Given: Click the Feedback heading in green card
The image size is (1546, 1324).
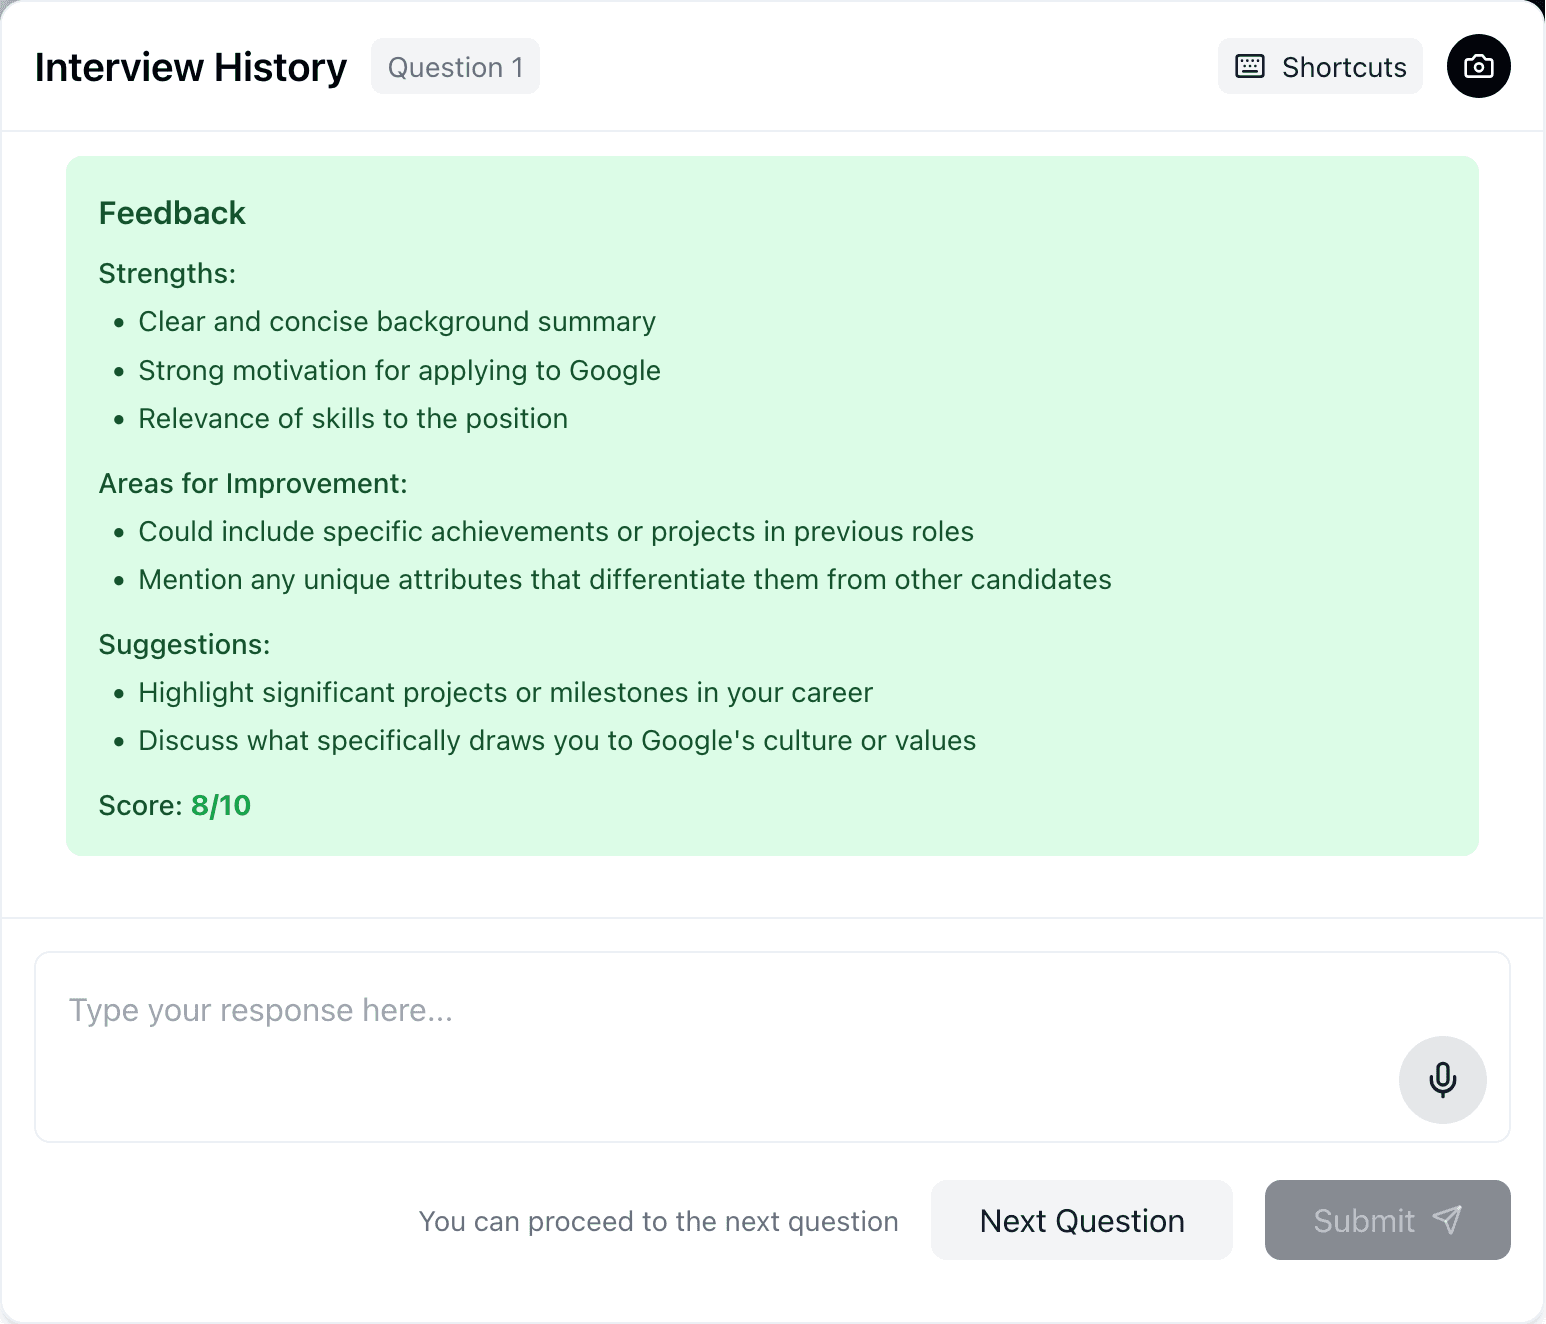Looking at the screenshot, I should pyautogui.click(x=172, y=213).
